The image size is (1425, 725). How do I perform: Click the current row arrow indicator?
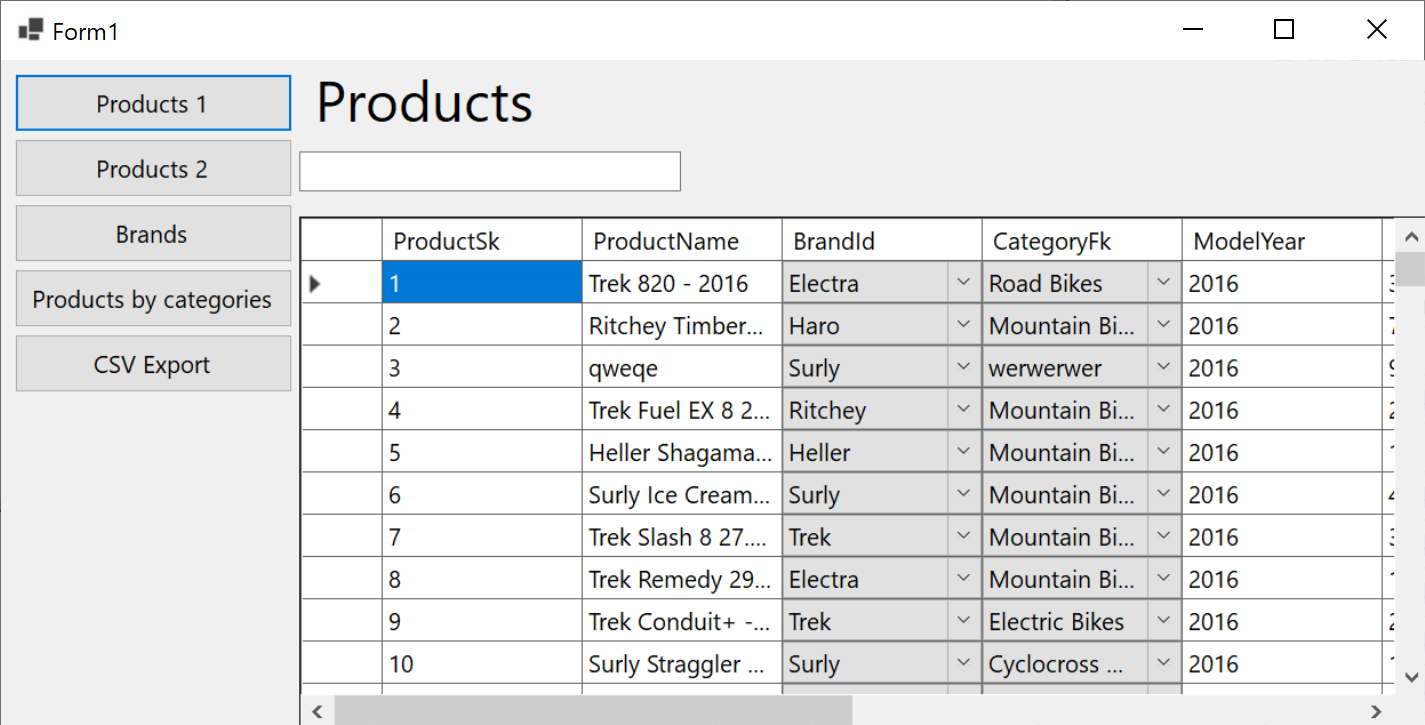(315, 284)
